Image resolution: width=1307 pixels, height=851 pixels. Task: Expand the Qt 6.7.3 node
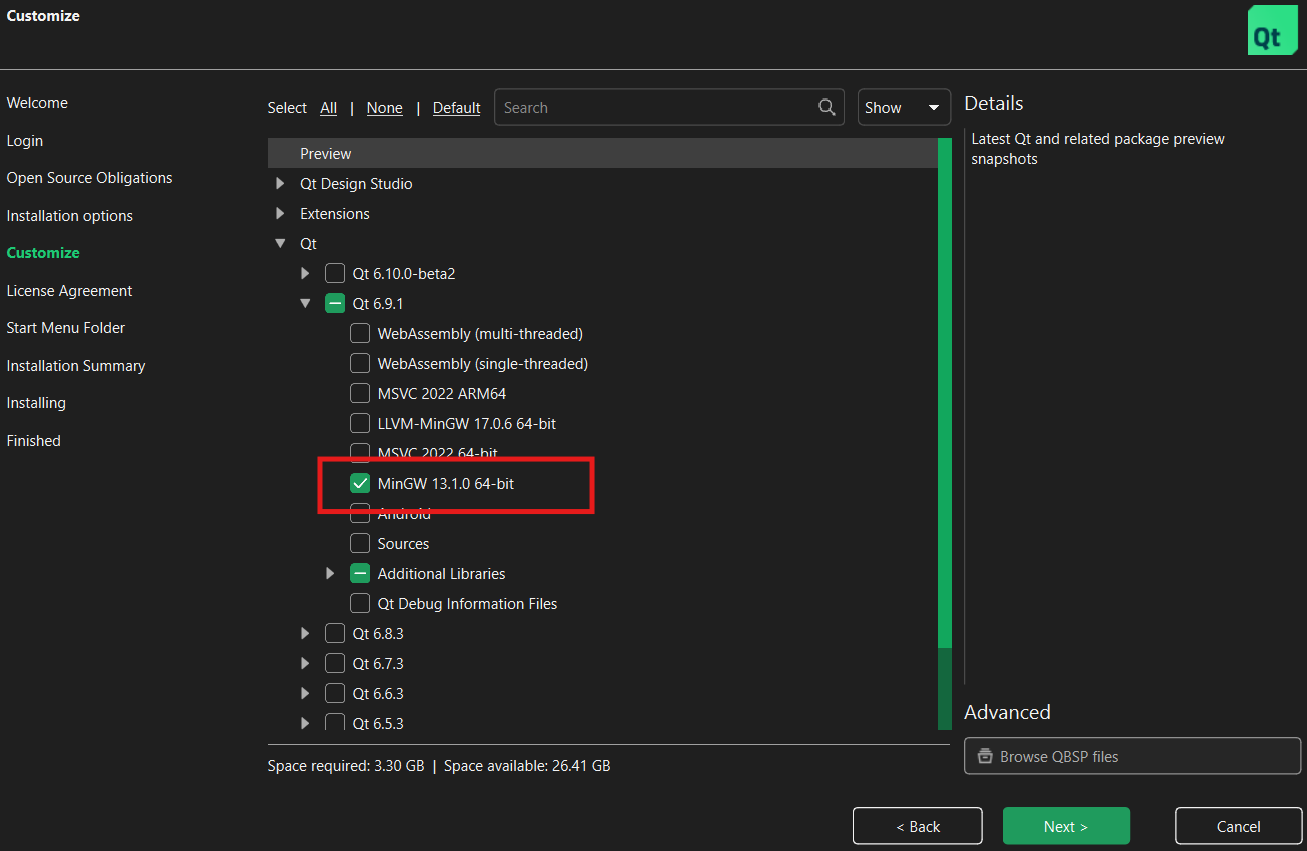(x=305, y=663)
